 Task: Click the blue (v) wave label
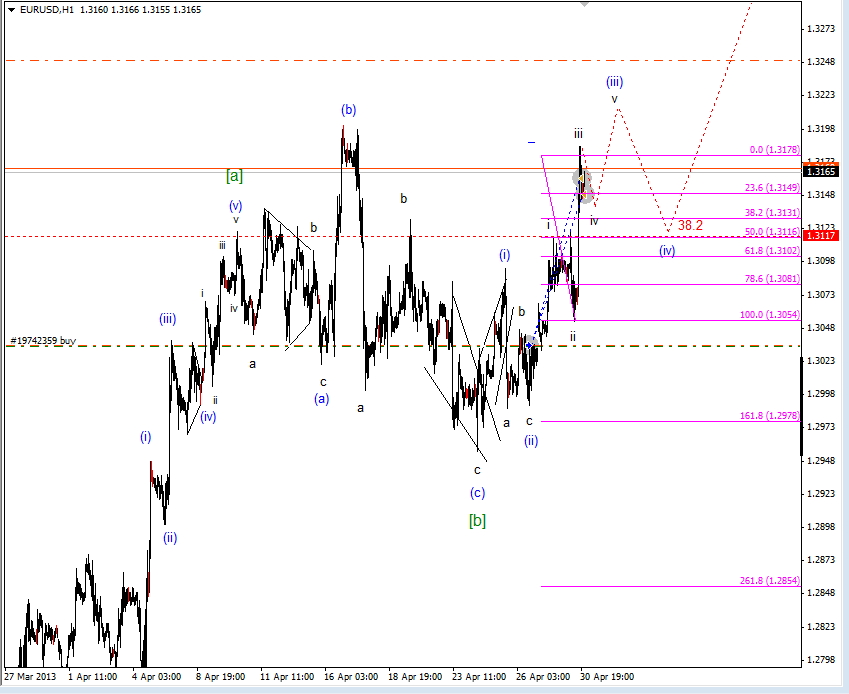click(x=235, y=206)
